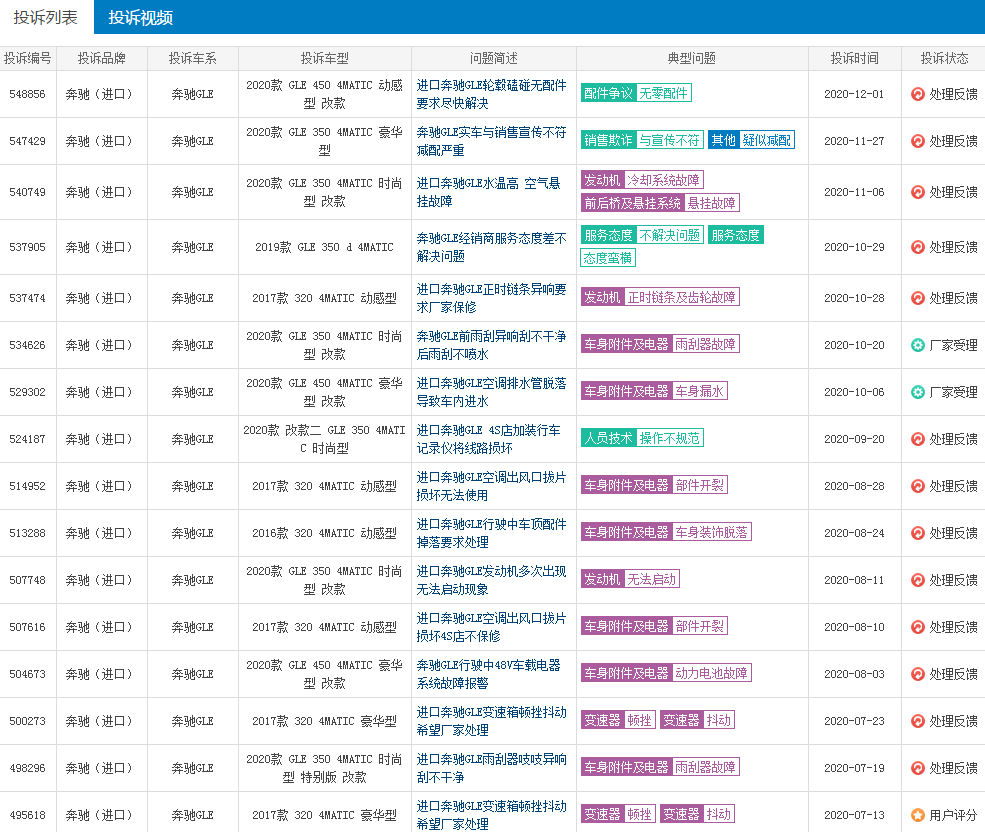
Task: Open complaint 行驶中车顶配件掉落
Action: pyautogui.click(x=491, y=534)
